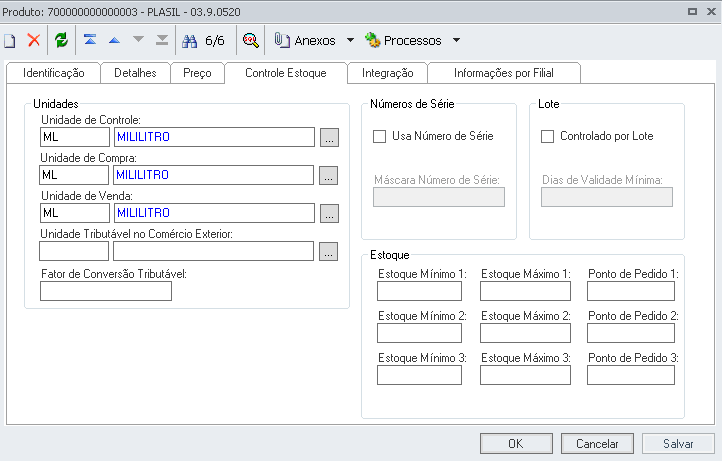Click the Anexos paperclip button
Viewport: 722px width, 461px height.
(x=305, y=41)
